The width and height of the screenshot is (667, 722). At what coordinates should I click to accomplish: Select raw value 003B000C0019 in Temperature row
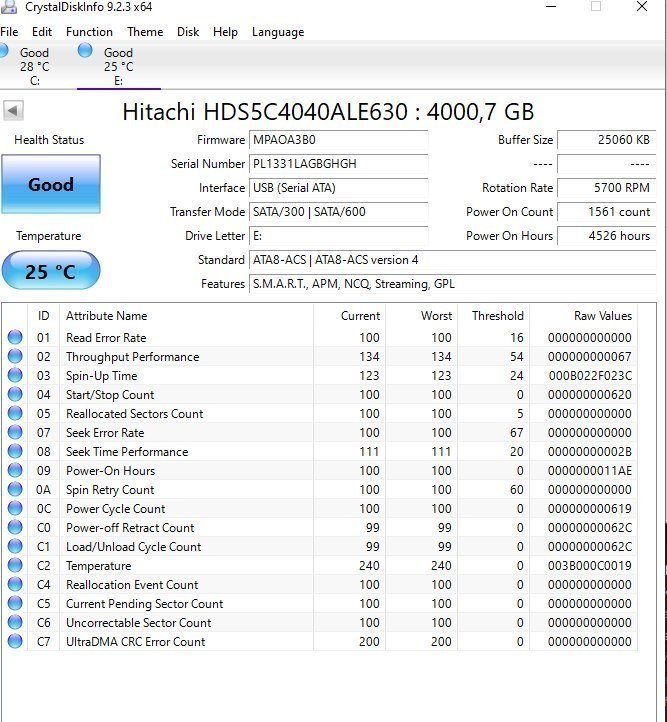coord(590,565)
